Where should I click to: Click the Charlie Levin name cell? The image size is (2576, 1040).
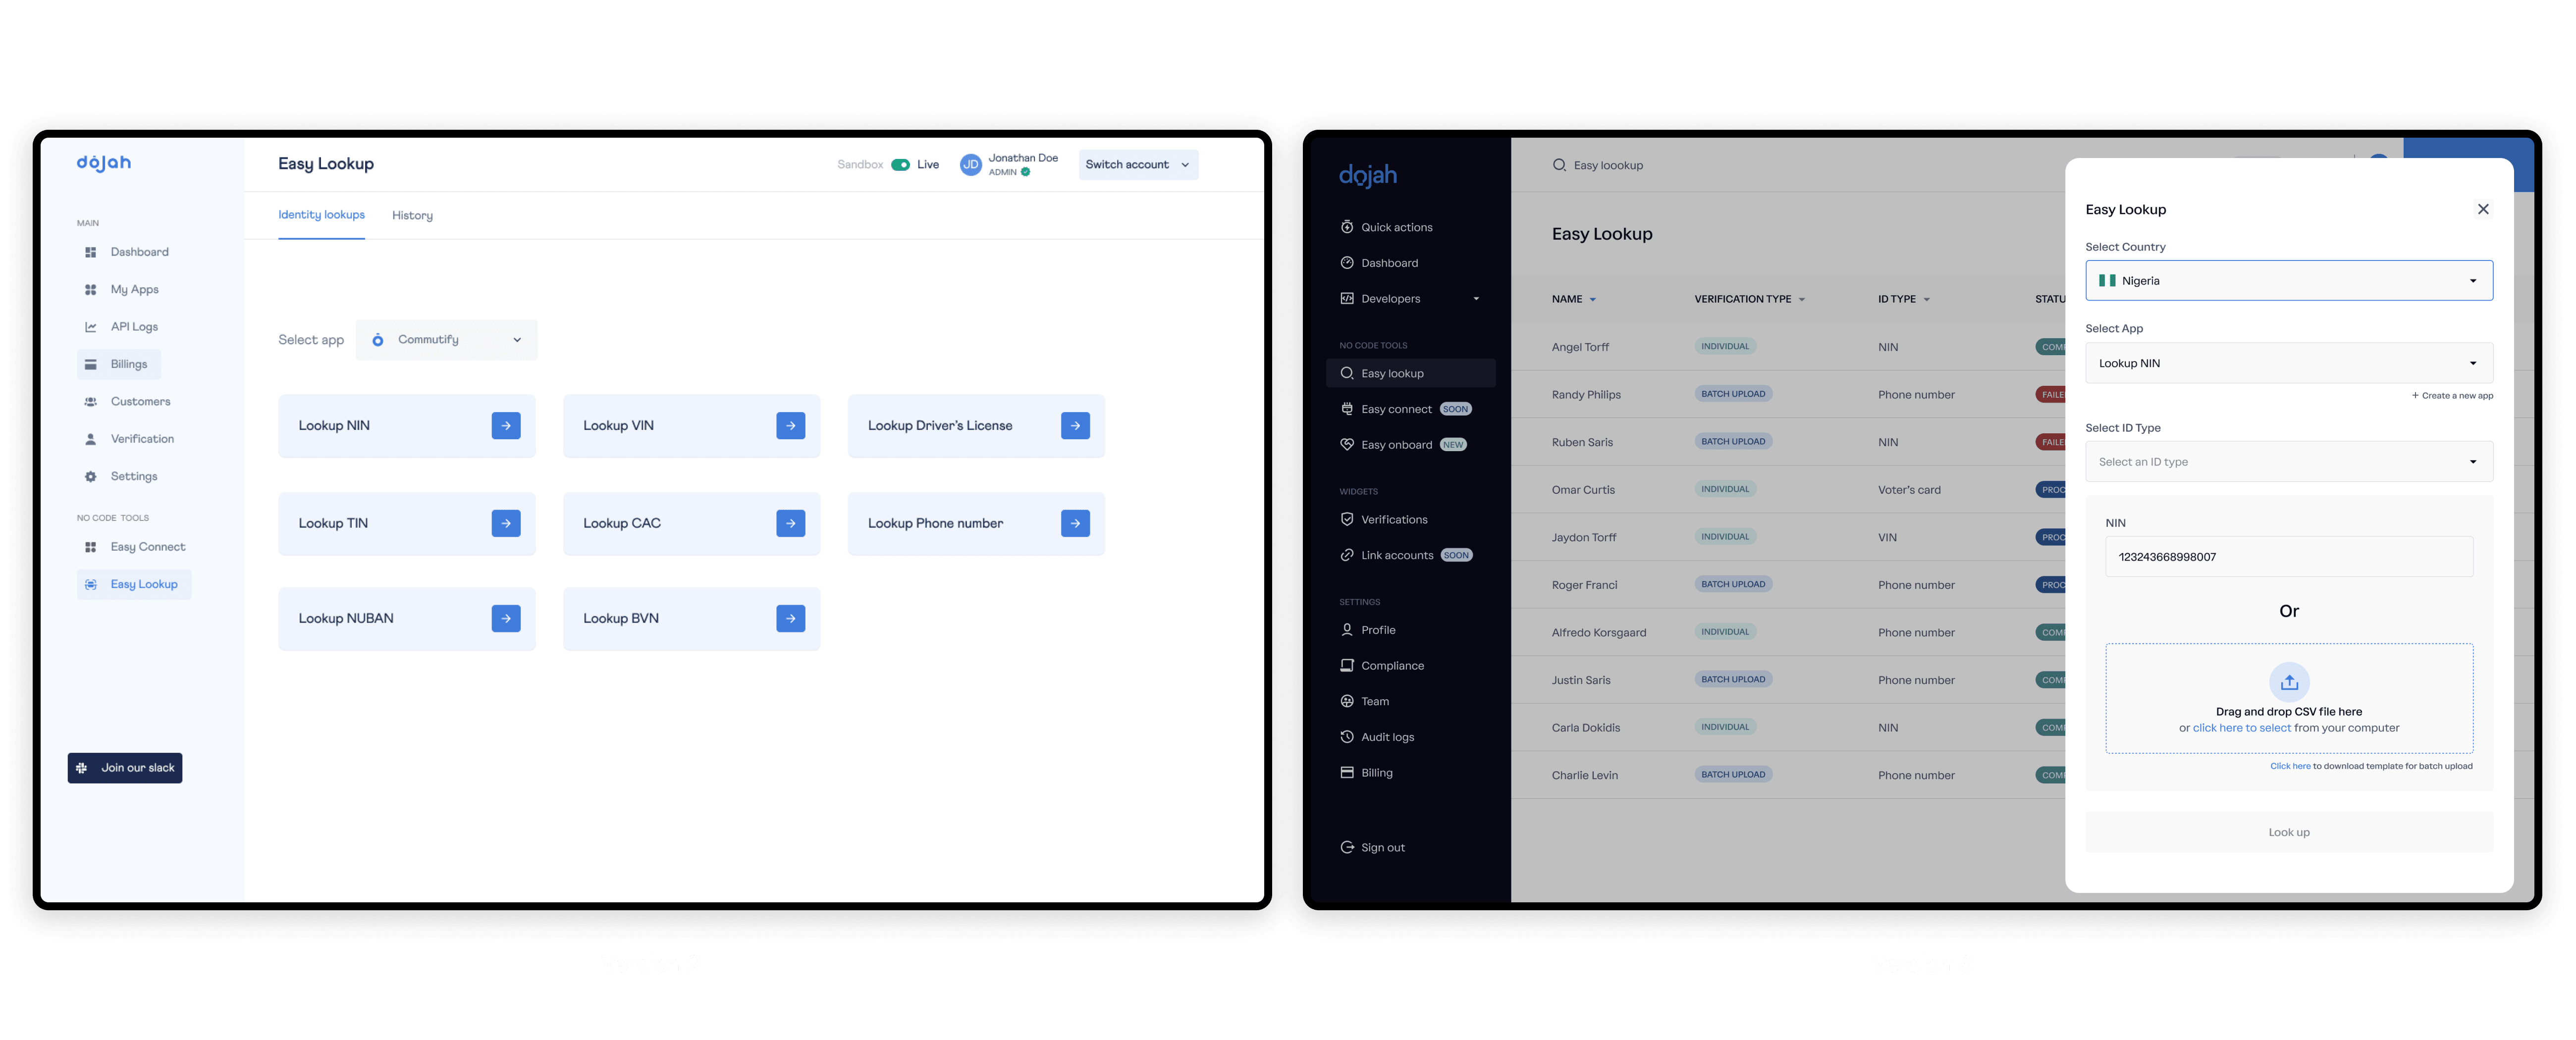pos(1584,775)
